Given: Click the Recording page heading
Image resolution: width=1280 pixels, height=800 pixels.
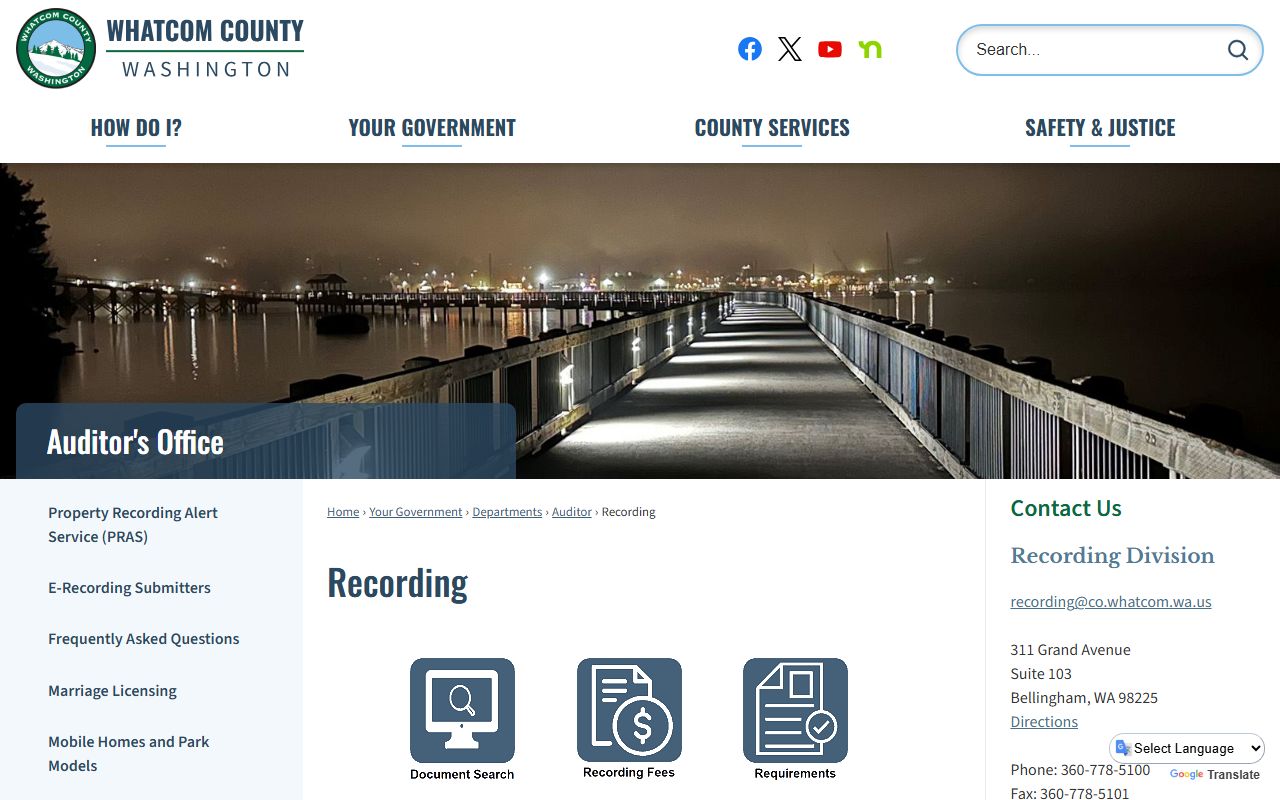Looking at the screenshot, I should [x=397, y=583].
